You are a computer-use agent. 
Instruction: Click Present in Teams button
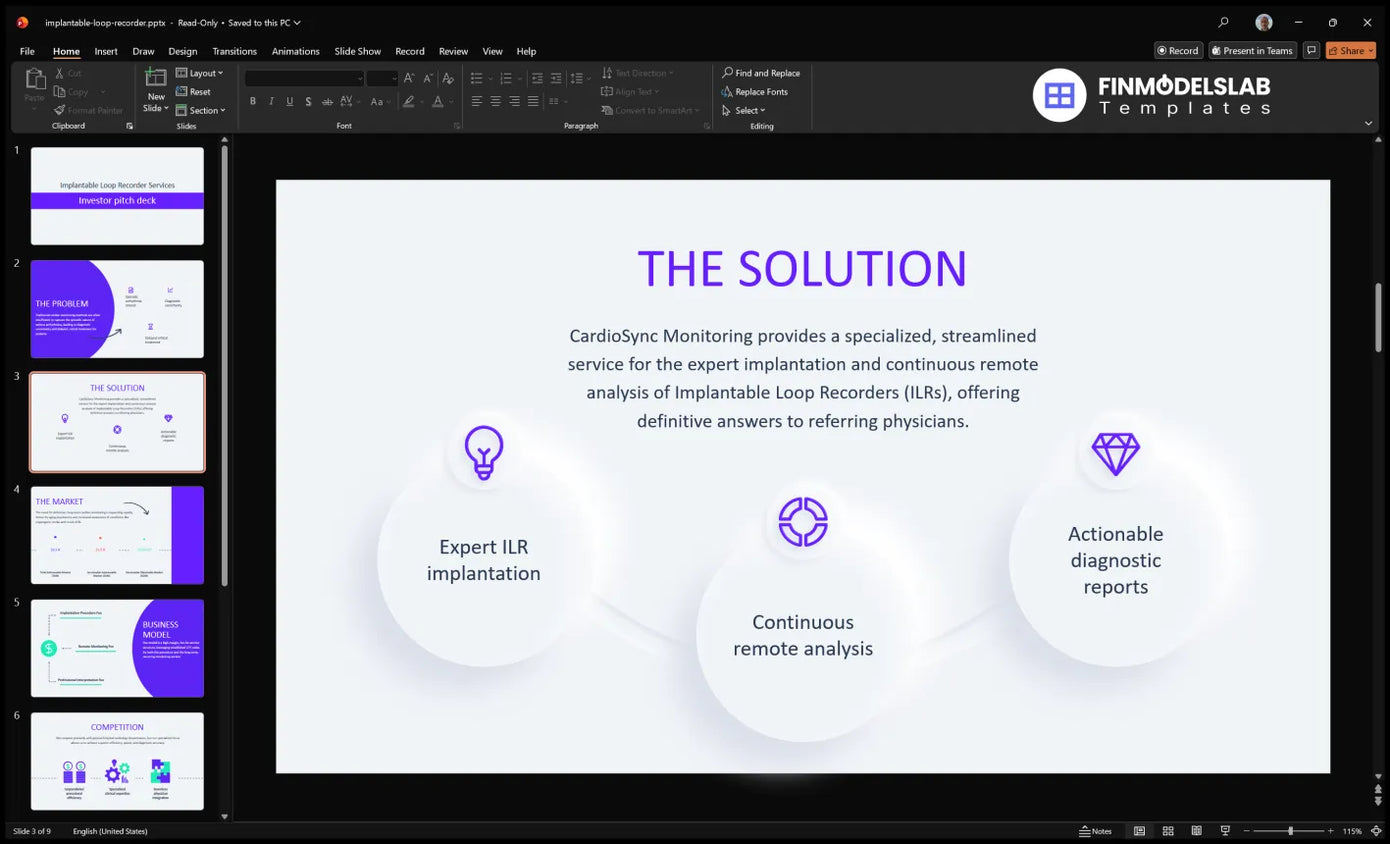tap(1252, 50)
